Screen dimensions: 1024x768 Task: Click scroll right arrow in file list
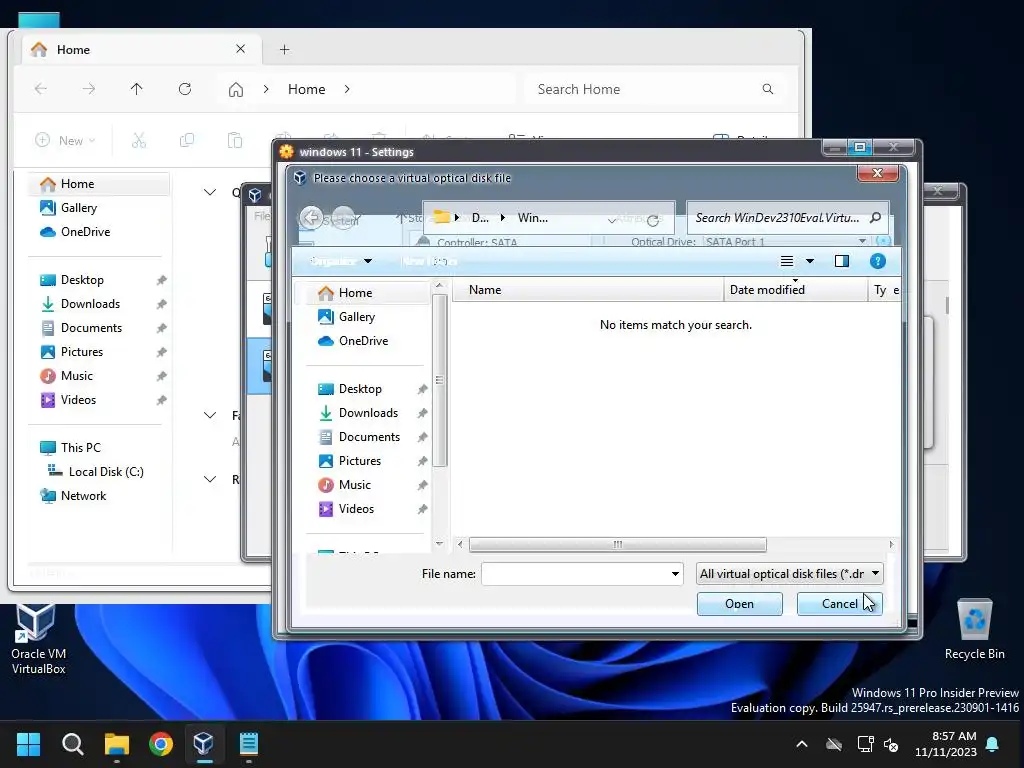pos(891,544)
